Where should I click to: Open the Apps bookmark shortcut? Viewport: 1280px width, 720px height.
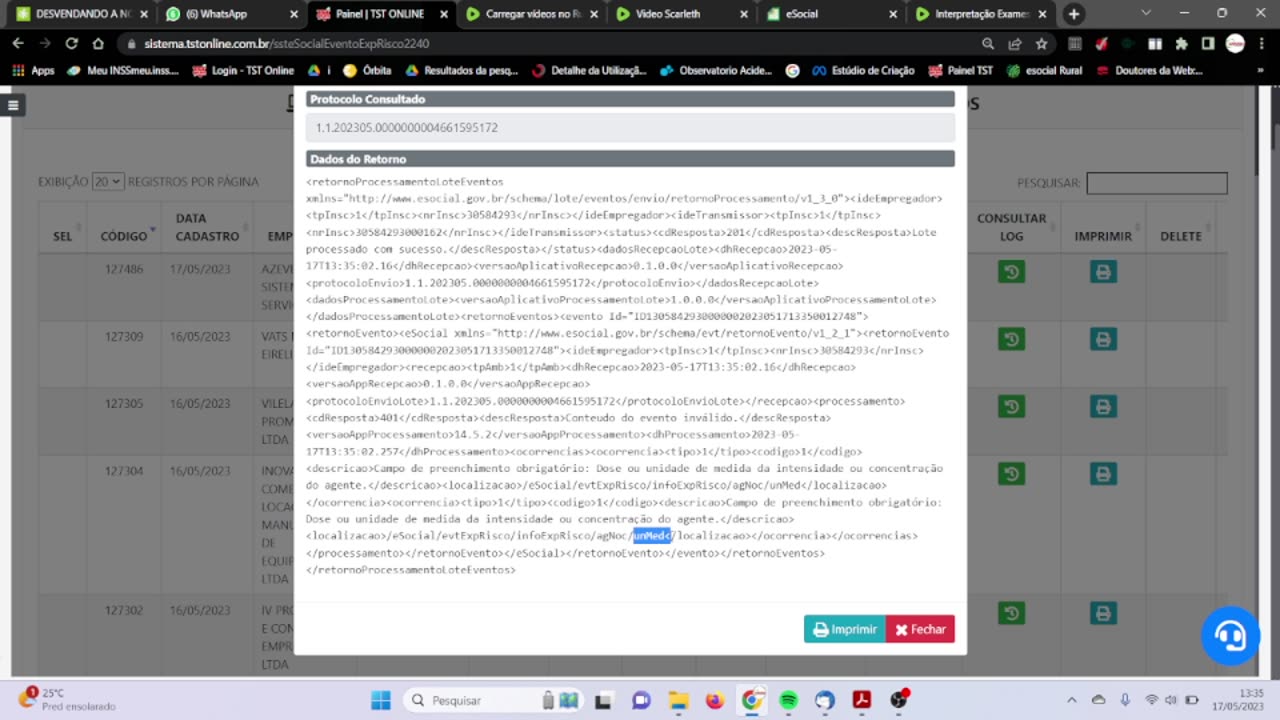click(33, 71)
